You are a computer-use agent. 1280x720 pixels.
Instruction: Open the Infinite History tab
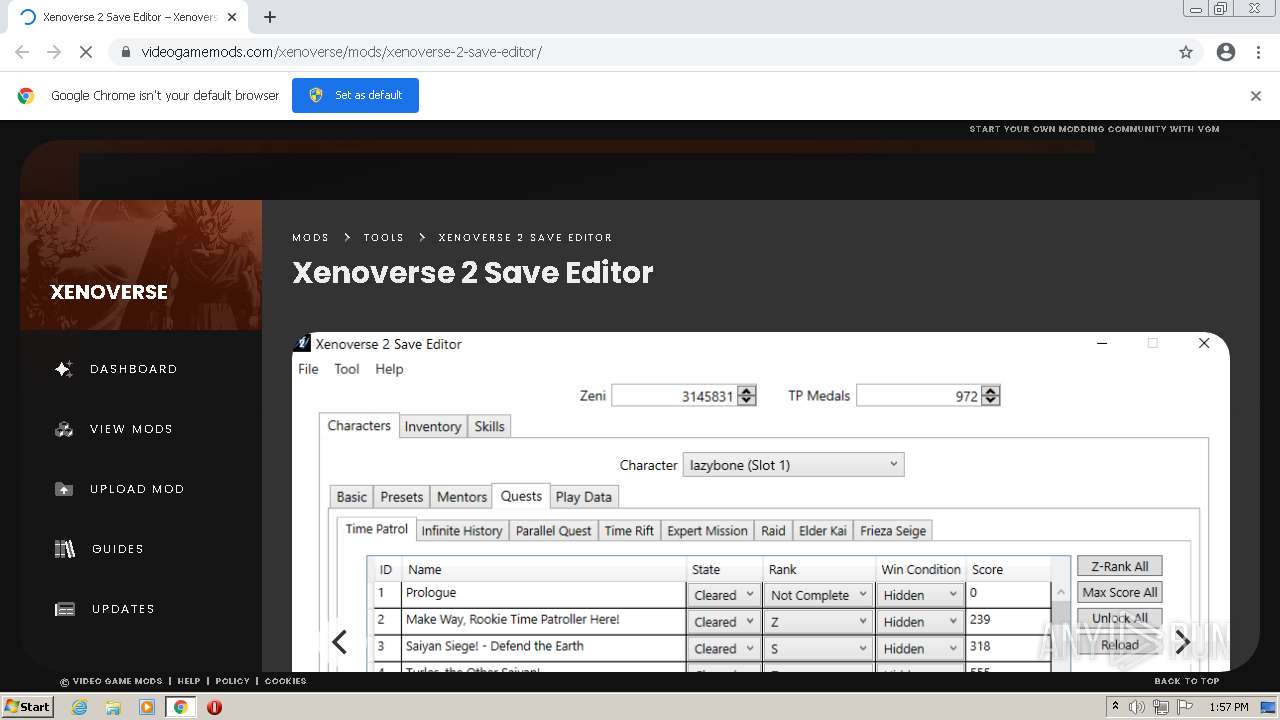pos(462,531)
